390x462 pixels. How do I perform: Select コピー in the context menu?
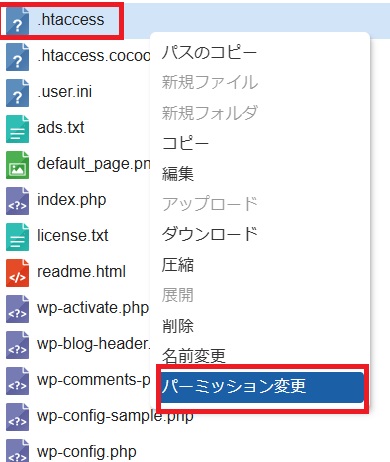click(x=185, y=144)
